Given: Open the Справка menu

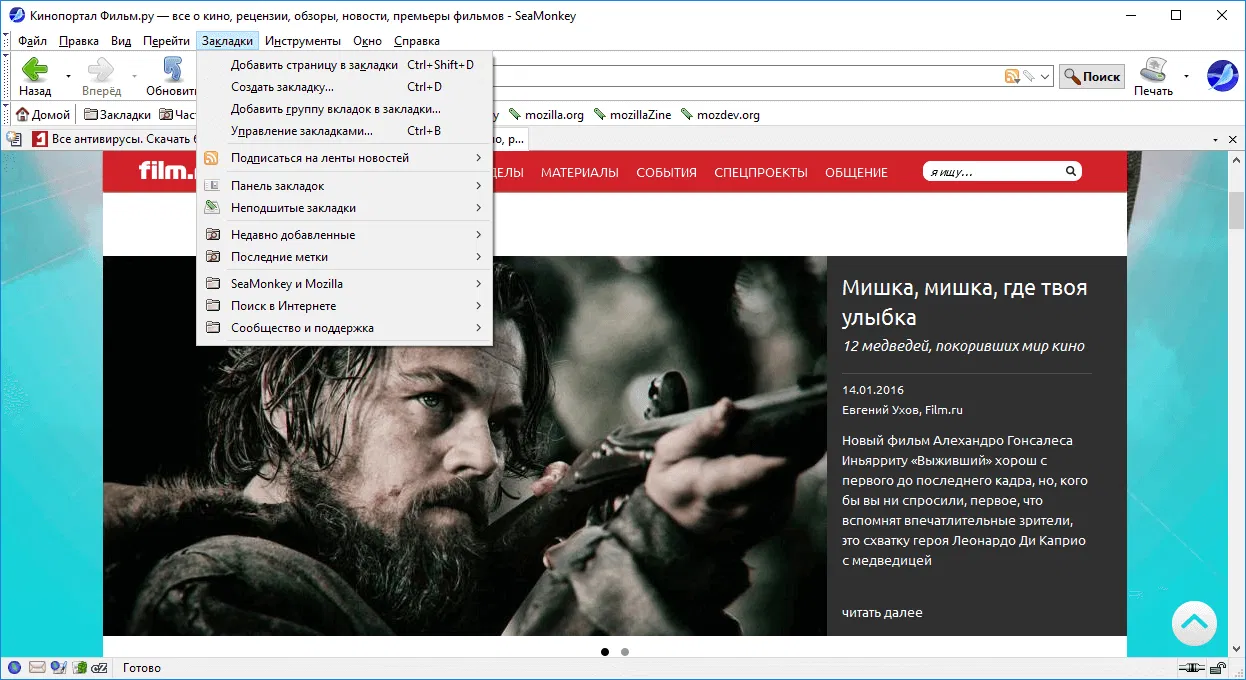Looking at the screenshot, I should [x=417, y=41].
